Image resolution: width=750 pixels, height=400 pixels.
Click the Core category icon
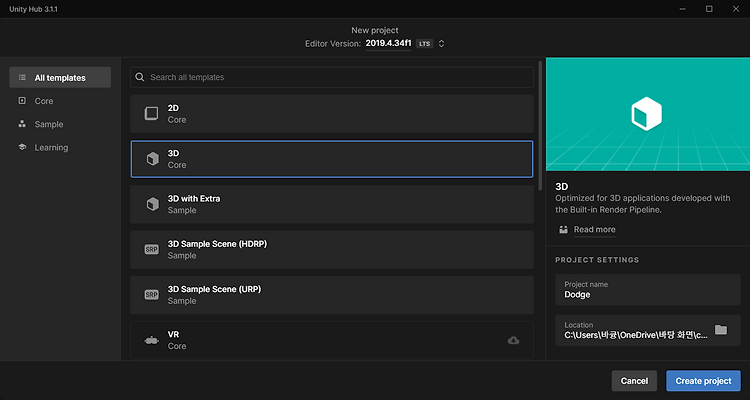click(x=22, y=100)
